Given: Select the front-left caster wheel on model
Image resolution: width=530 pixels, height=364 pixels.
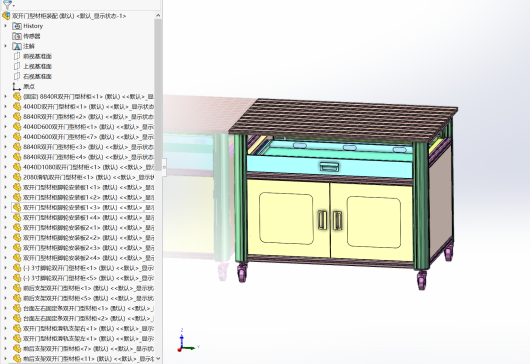Looking at the screenshot, I should pyautogui.click(x=243, y=273).
